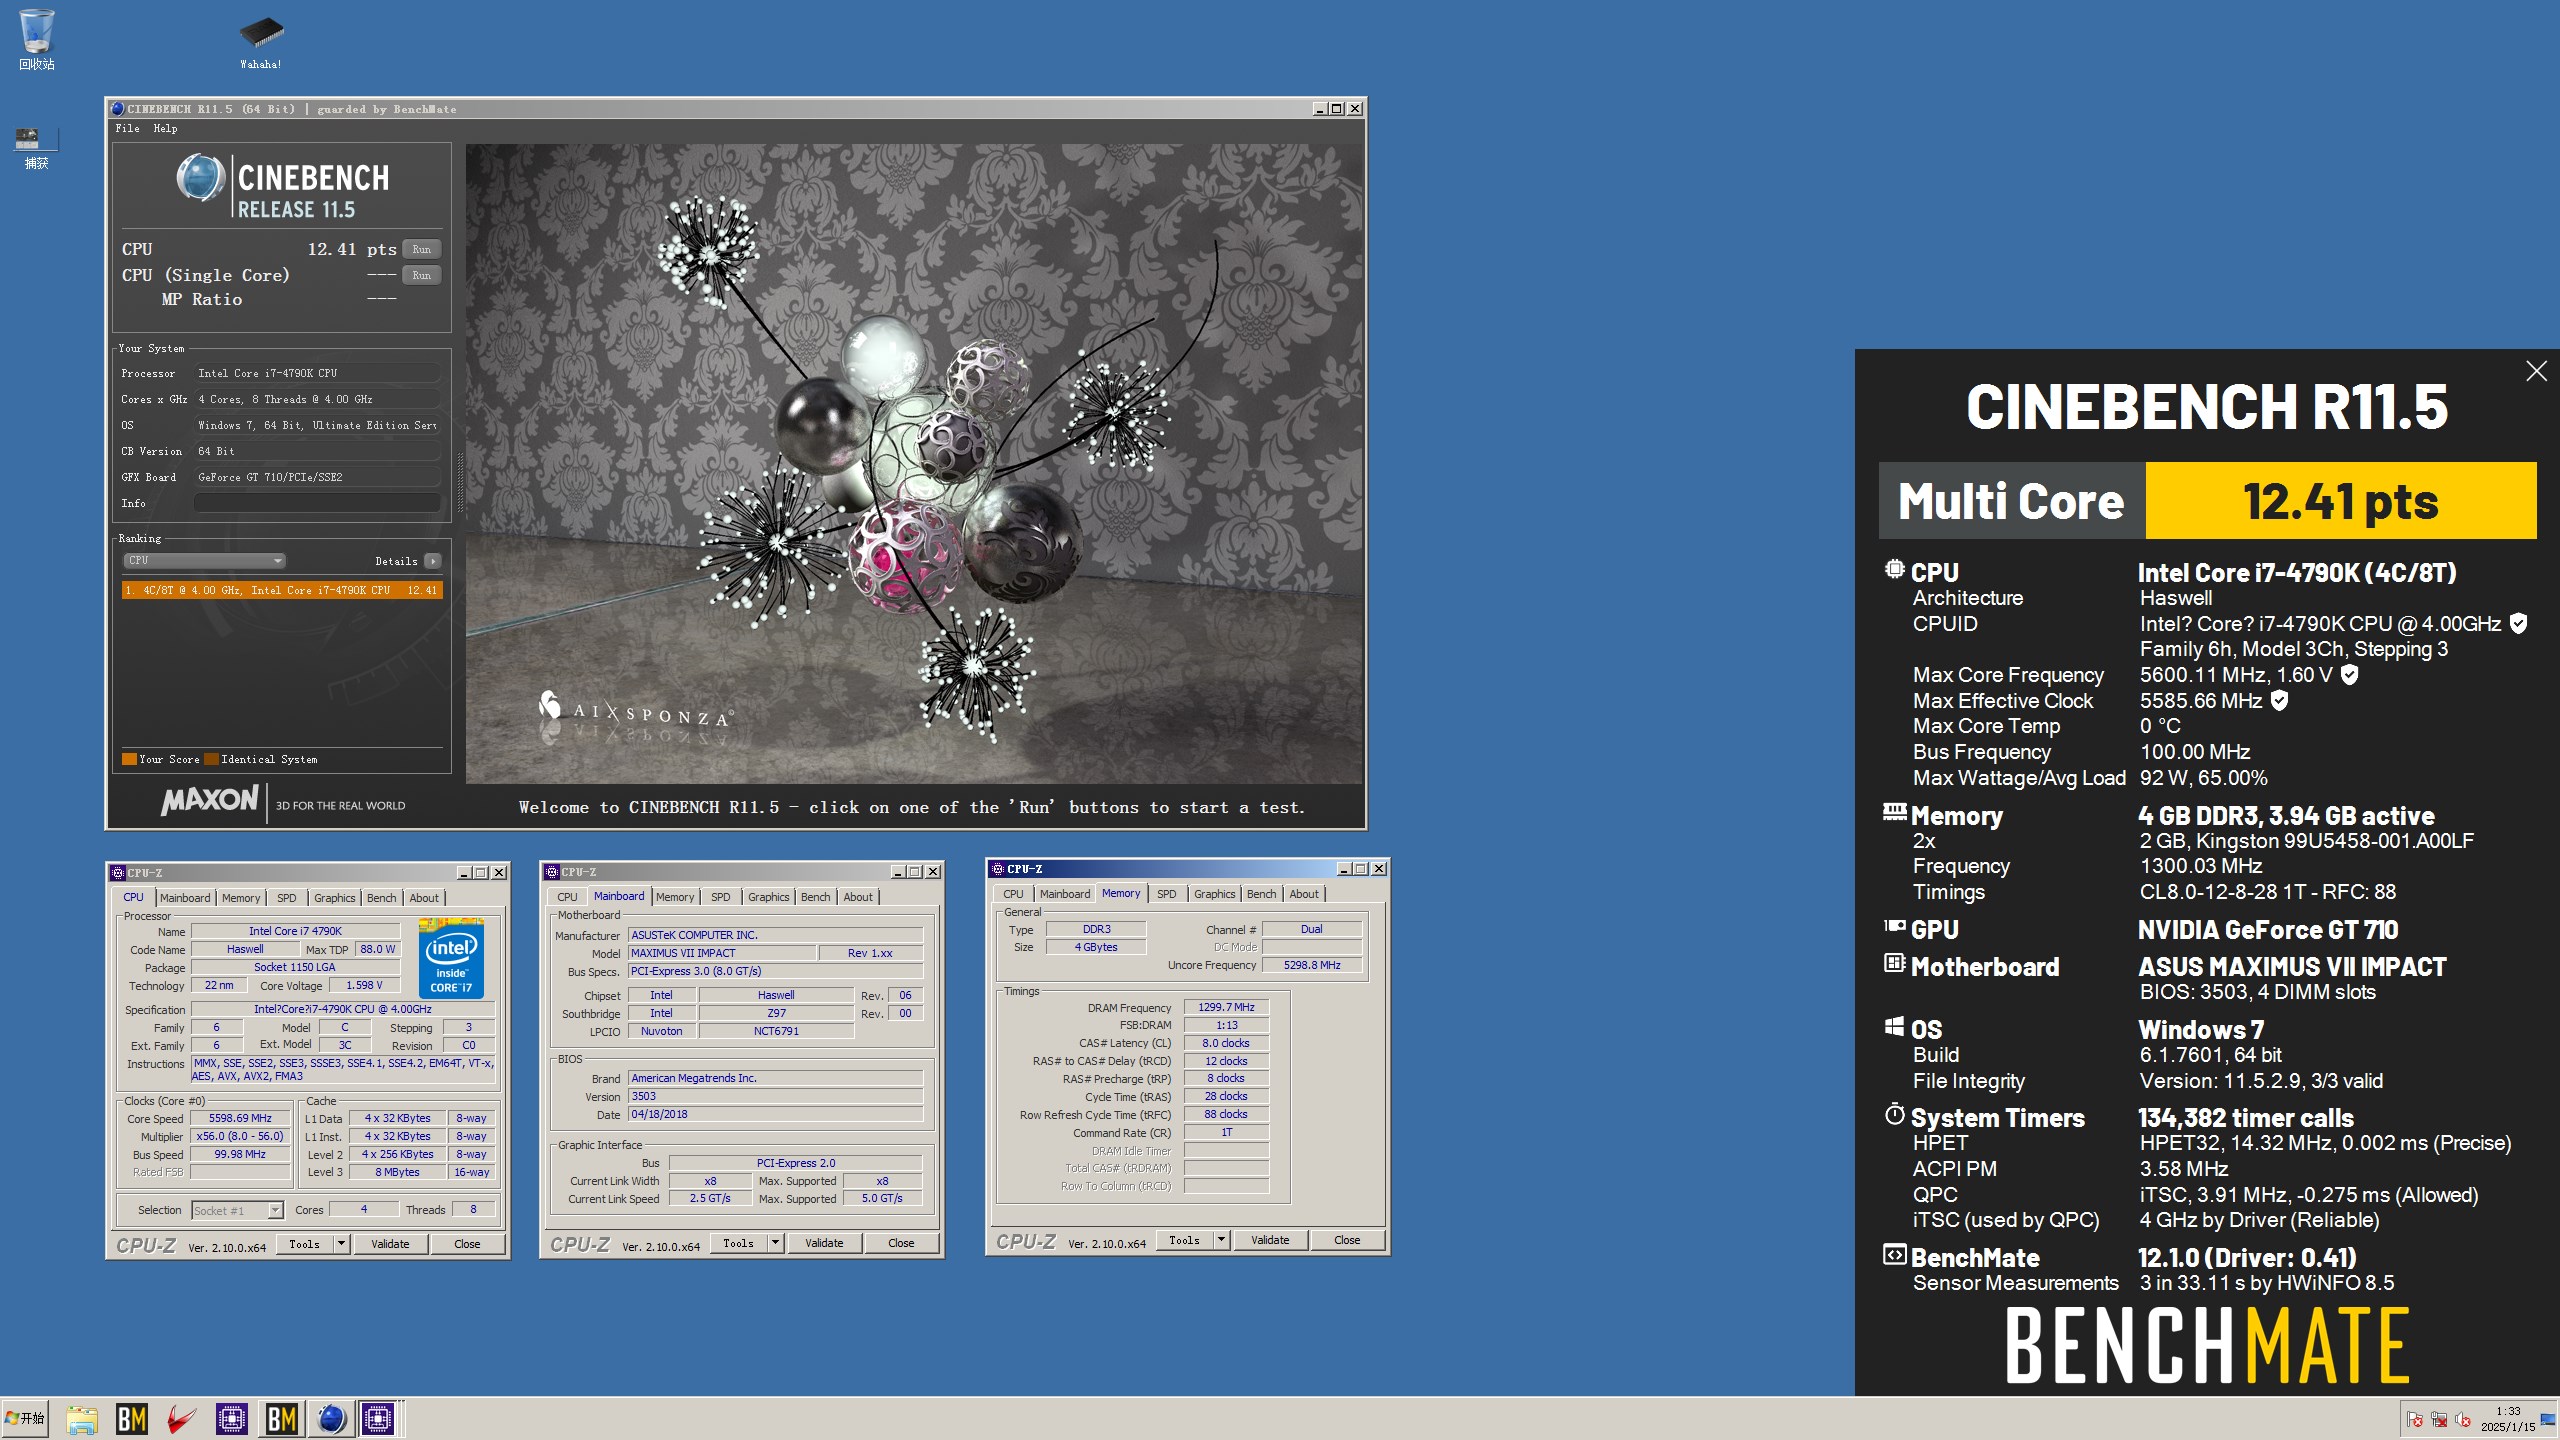Click the action center flag tray icon
The width and height of the screenshot is (2560, 1440).
pos(2415,1419)
